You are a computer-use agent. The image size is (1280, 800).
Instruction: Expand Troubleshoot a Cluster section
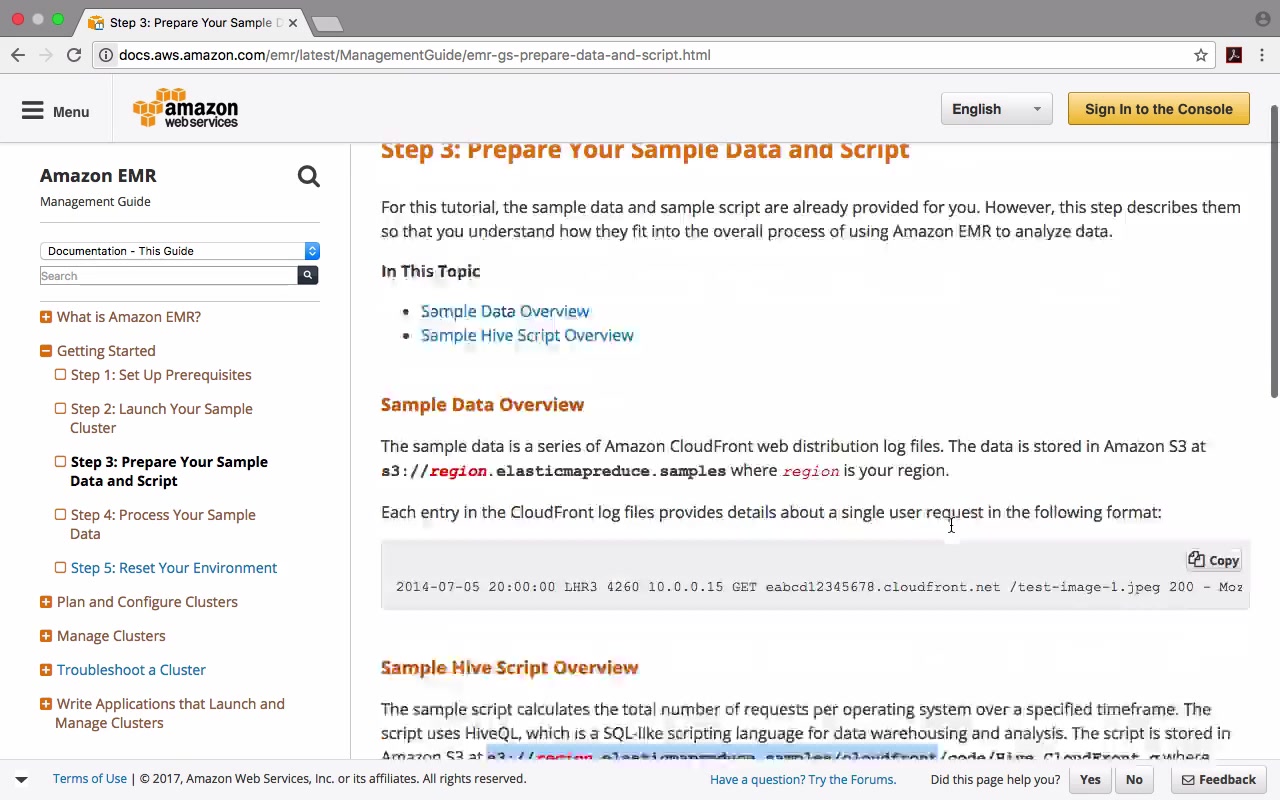pos(46,670)
